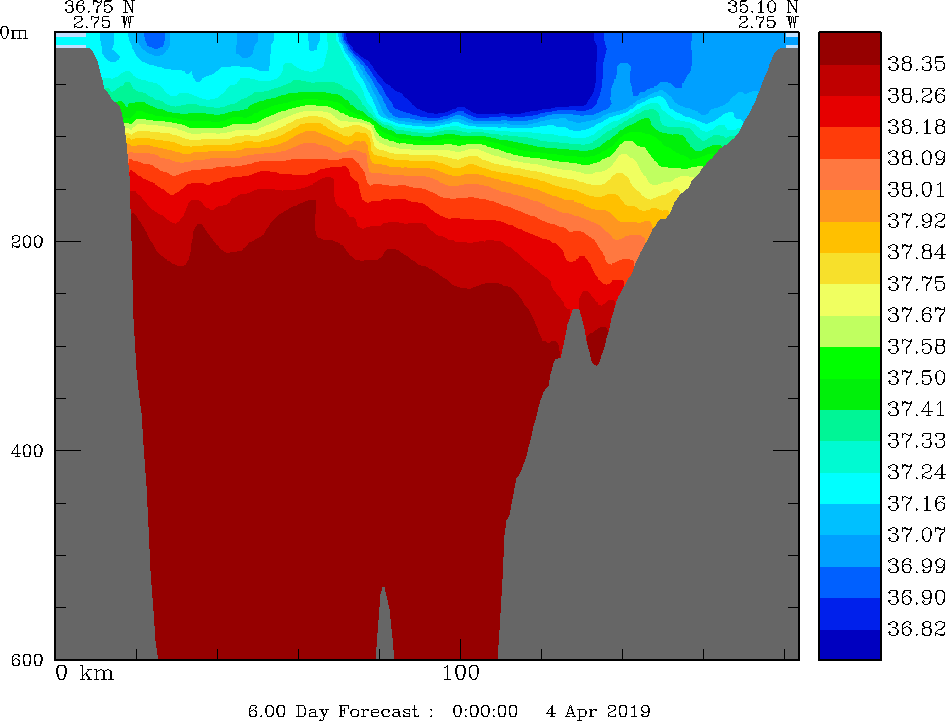Click the 0m depth axis label

click(14, 33)
